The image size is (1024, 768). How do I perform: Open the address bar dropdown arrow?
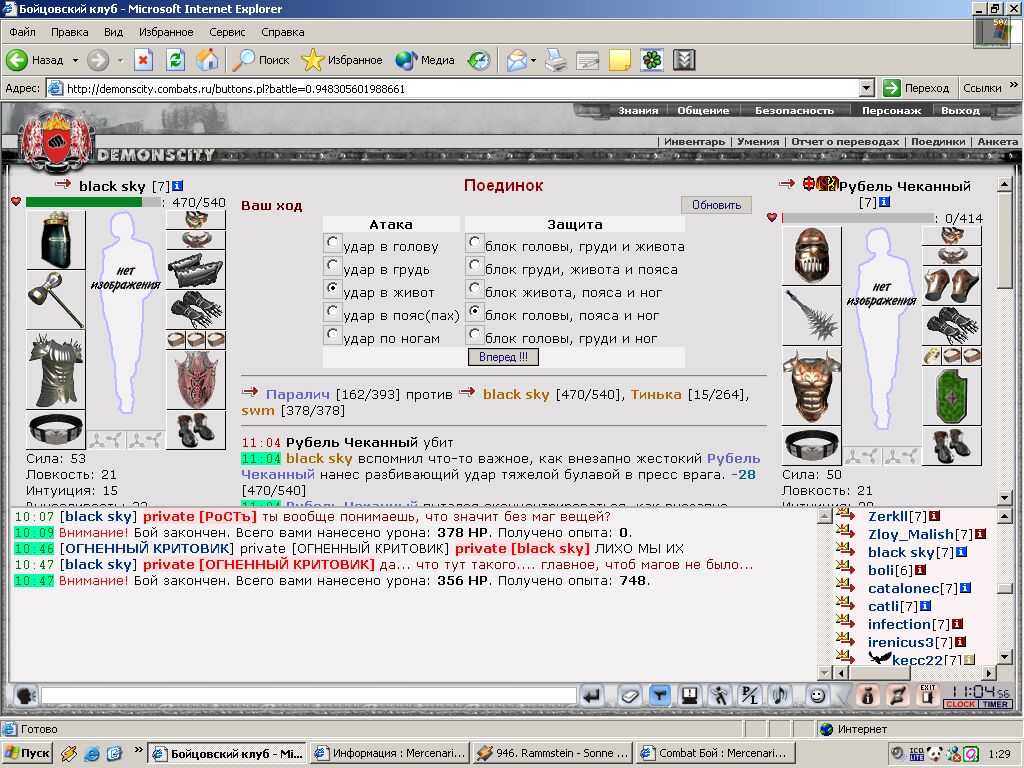[x=867, y=88]
